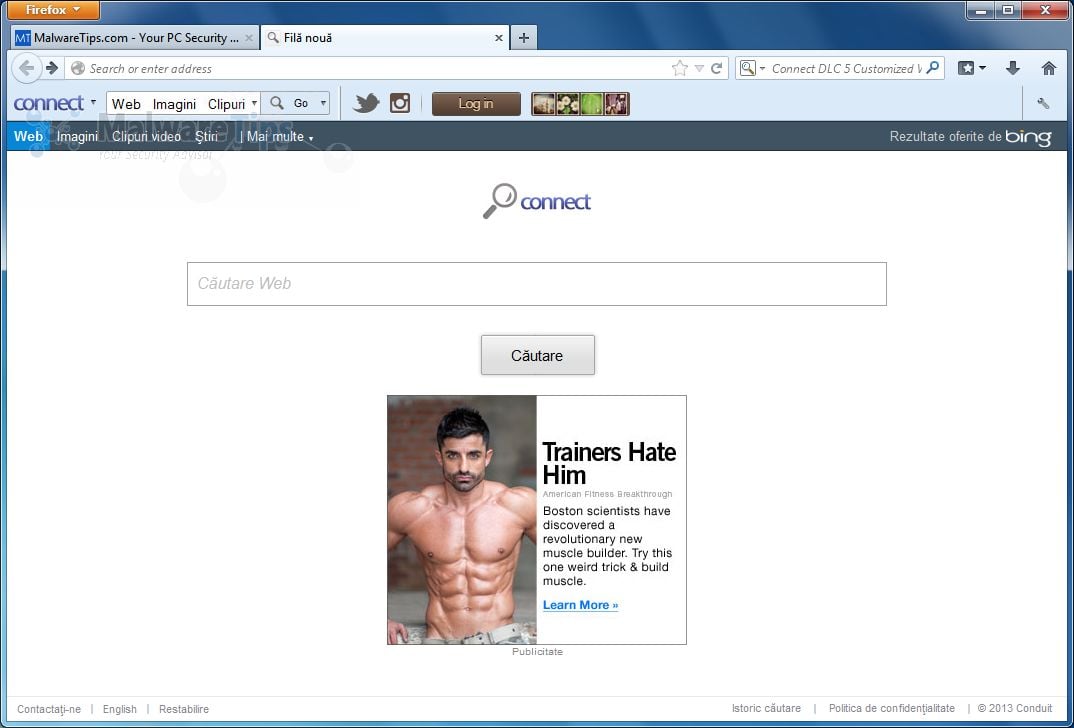
Task: Click the Learn More » ad link
Action: point(581,605)
